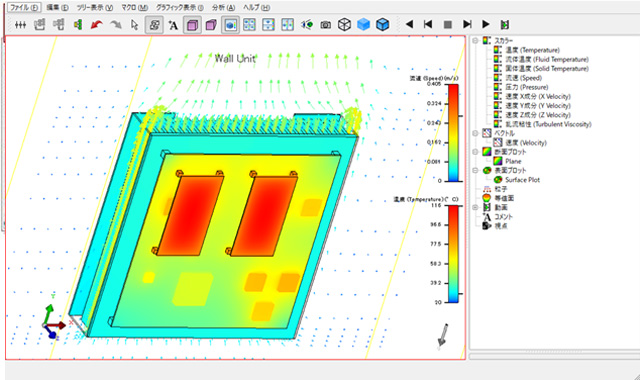Select 流速 (Speed) scalar item

pyautogui.click(x=524, y=78)
